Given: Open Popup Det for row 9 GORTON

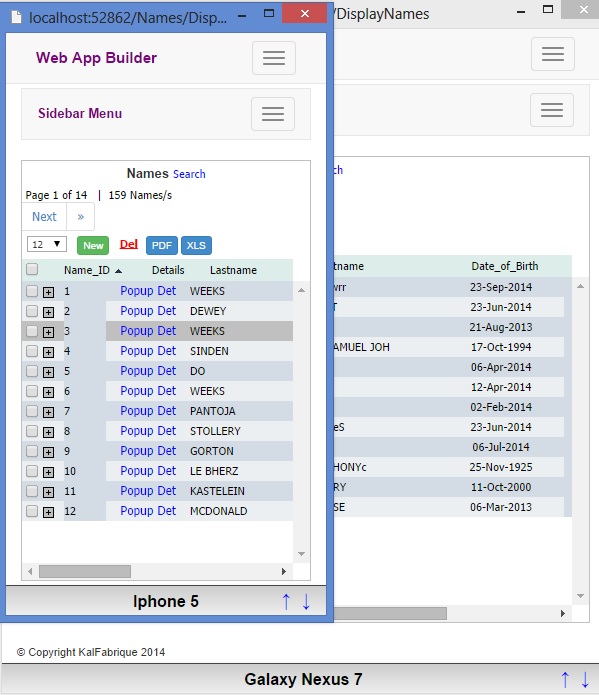Looking at the screenshot, I should 148,451.
